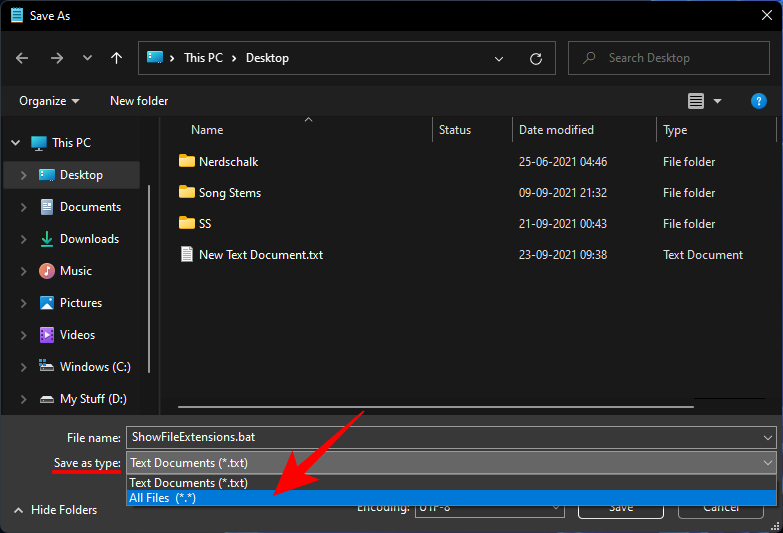
Task: Click the Text Document type cell
Action: point(703,255)
